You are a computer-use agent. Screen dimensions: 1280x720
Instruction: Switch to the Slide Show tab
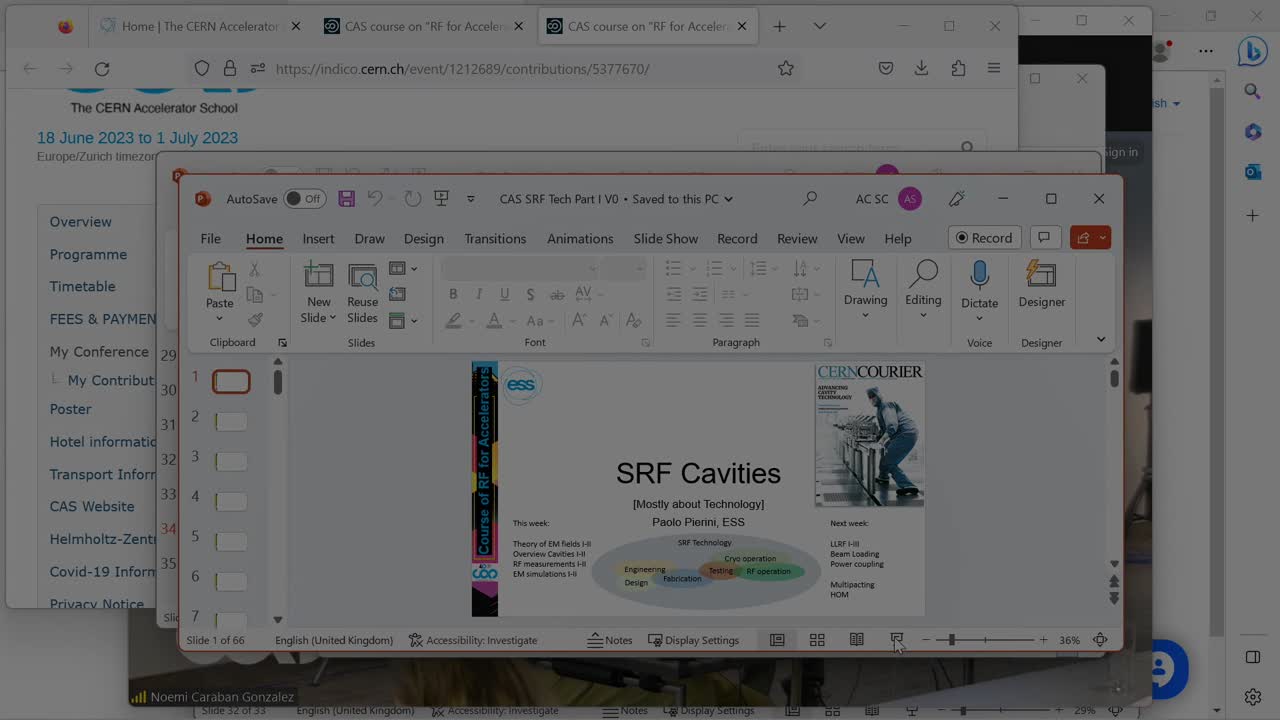click(665, 239)
